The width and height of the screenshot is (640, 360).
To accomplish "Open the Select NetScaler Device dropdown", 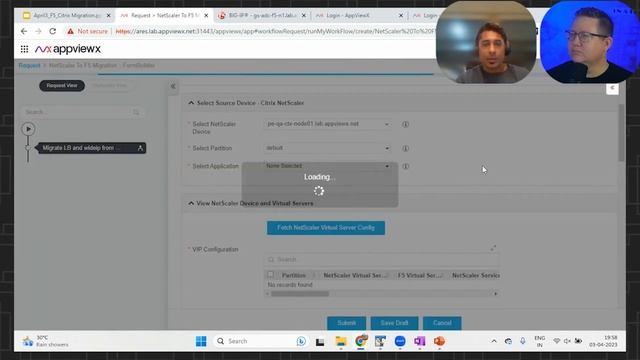I will click(x=328, y=124).
